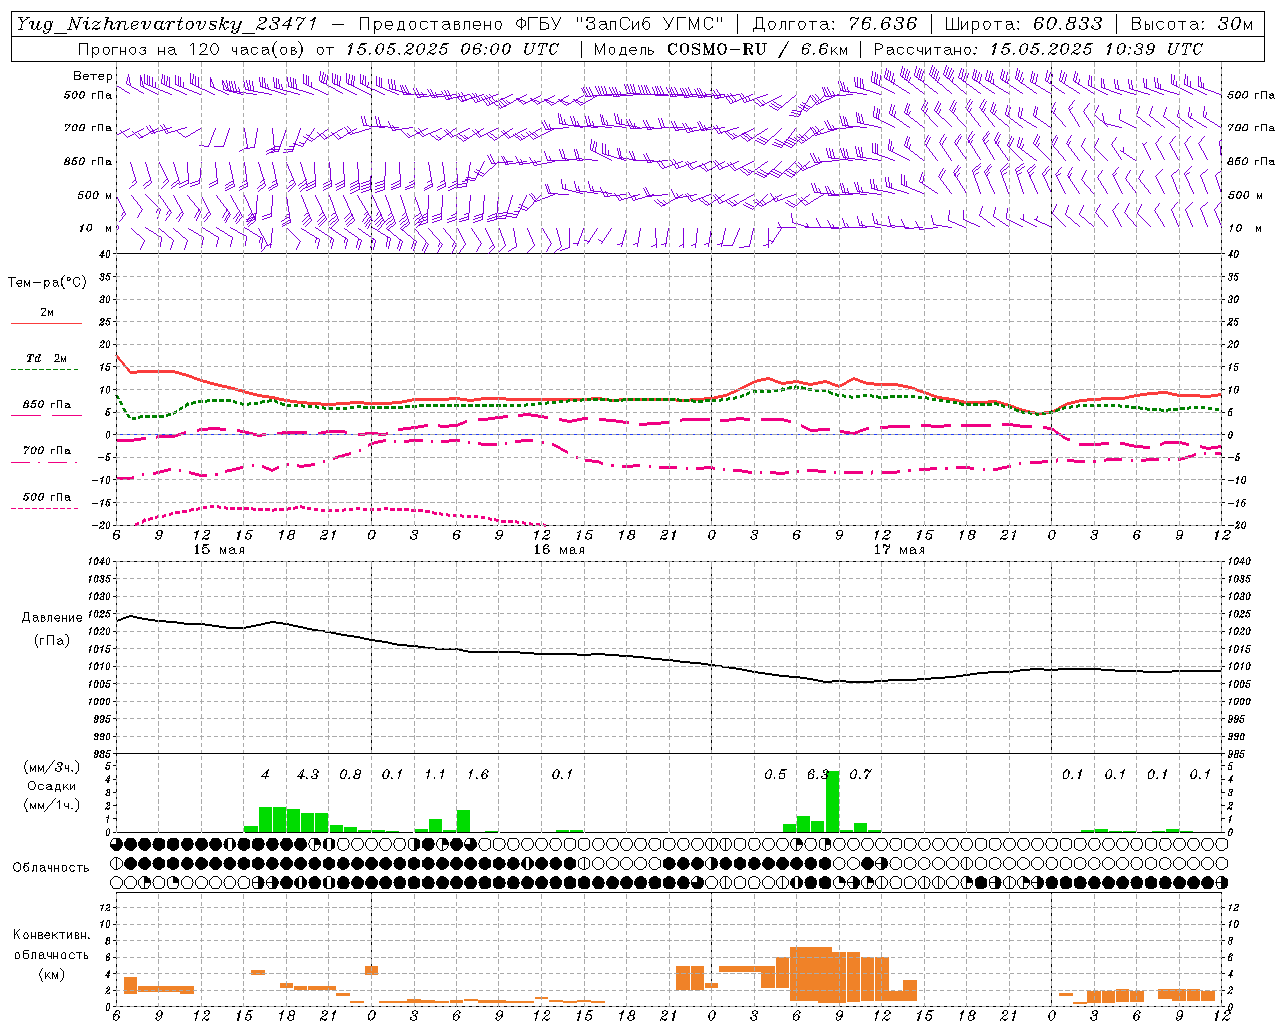Click the 1.6 precipitation total
The height and width of the screenshot is (1024, 1280).
tap(478, 774)
